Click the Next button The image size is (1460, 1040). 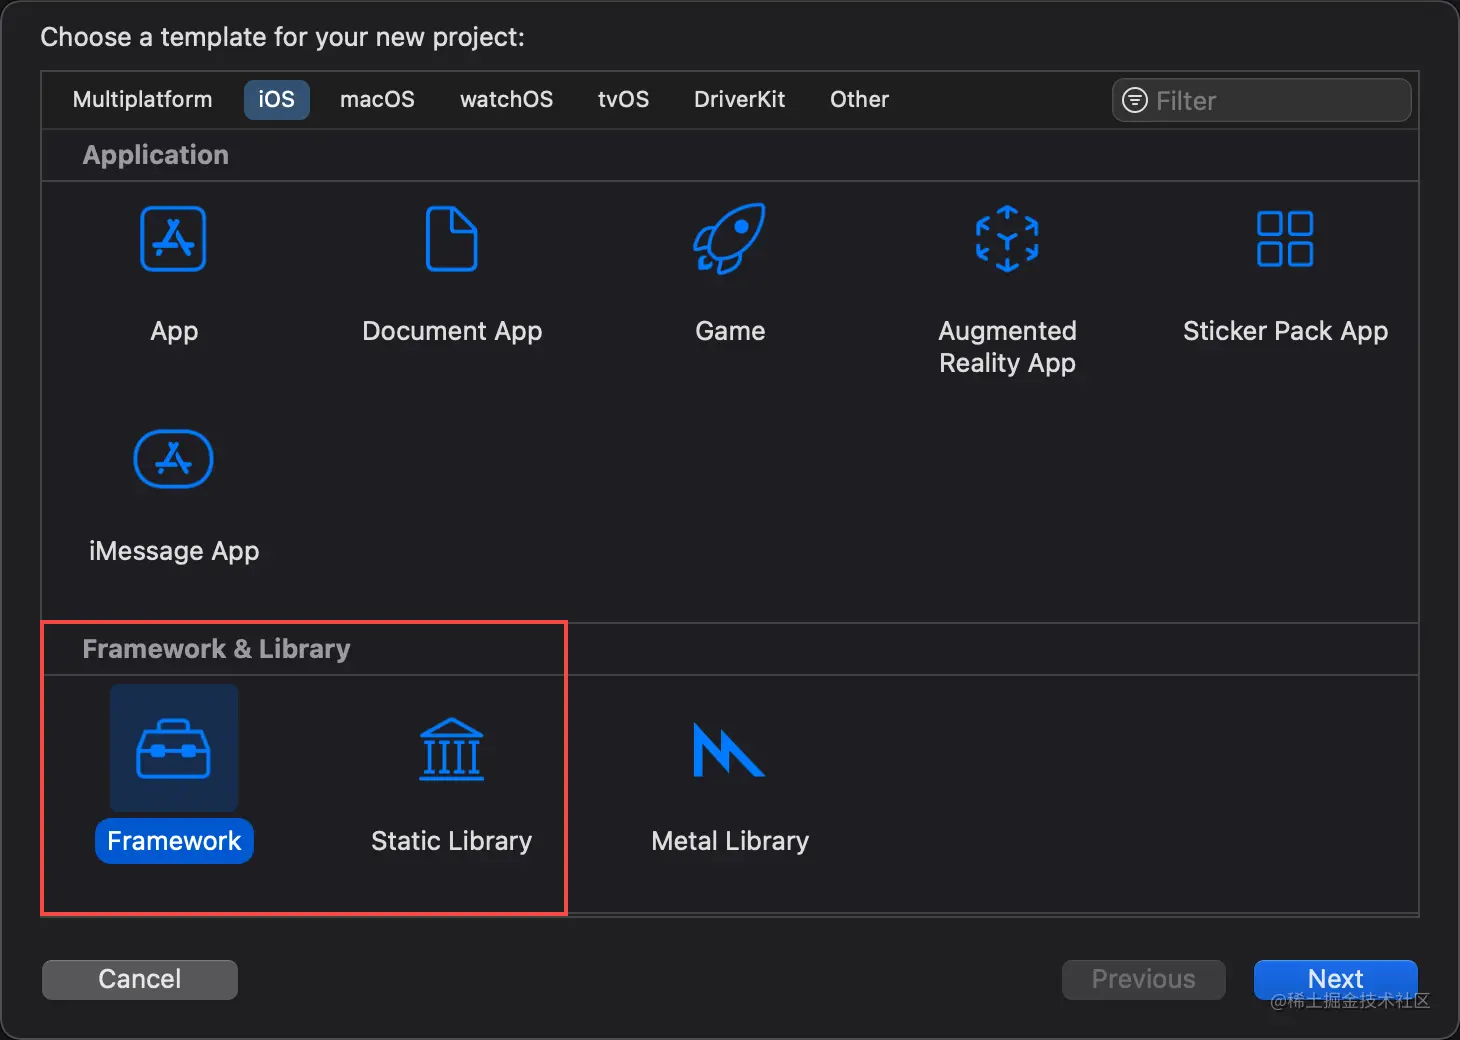pyautogui.click(x=1336, y=979)
